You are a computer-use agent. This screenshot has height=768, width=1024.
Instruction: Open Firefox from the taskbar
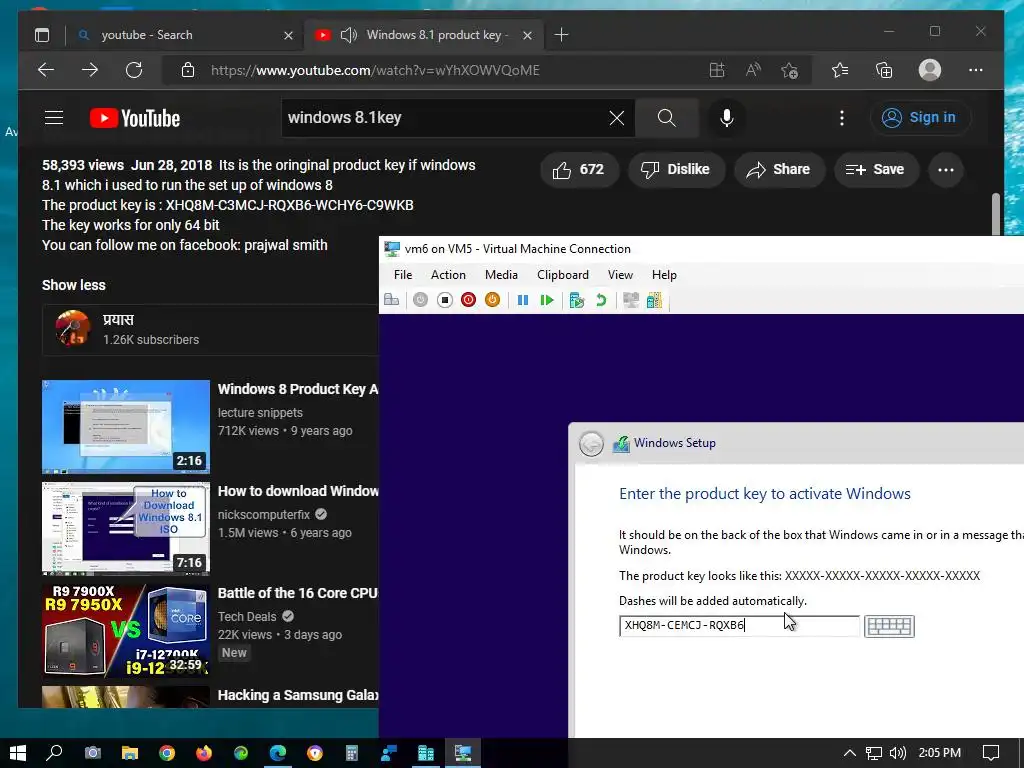204,753
